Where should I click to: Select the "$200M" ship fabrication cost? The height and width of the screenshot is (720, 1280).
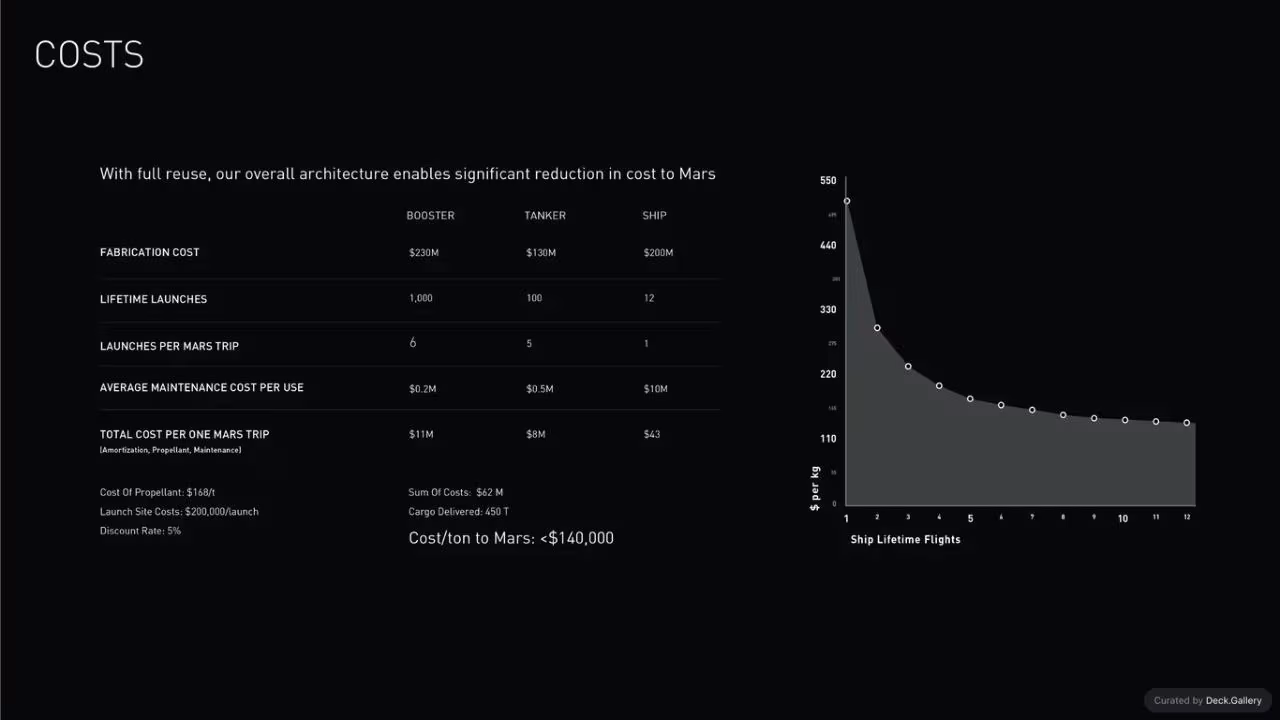click(x=658, y=253)
